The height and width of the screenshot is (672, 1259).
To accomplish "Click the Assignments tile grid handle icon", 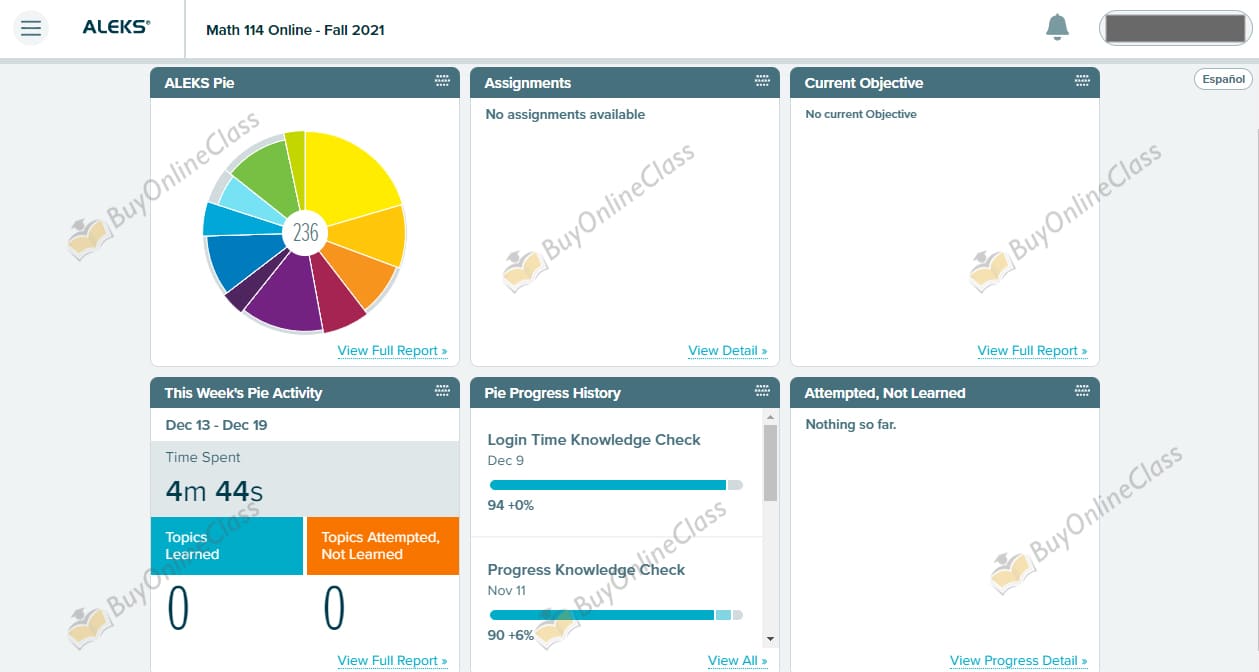I will click(763, 82).
